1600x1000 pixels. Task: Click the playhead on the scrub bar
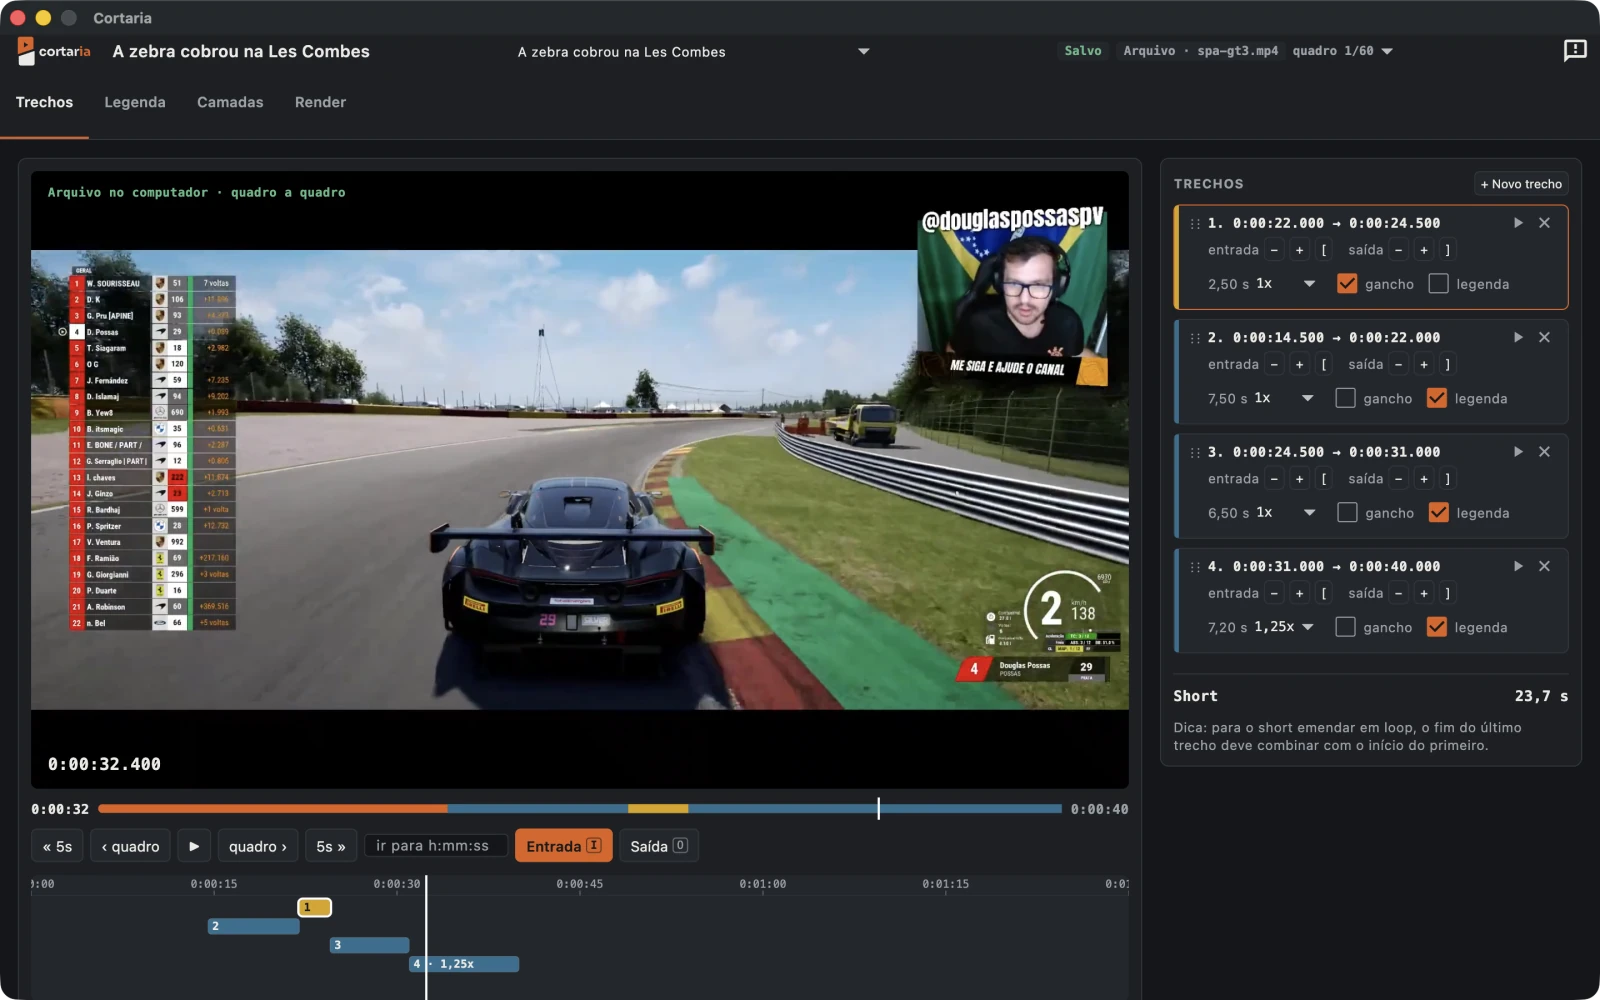tap(879, 808)
